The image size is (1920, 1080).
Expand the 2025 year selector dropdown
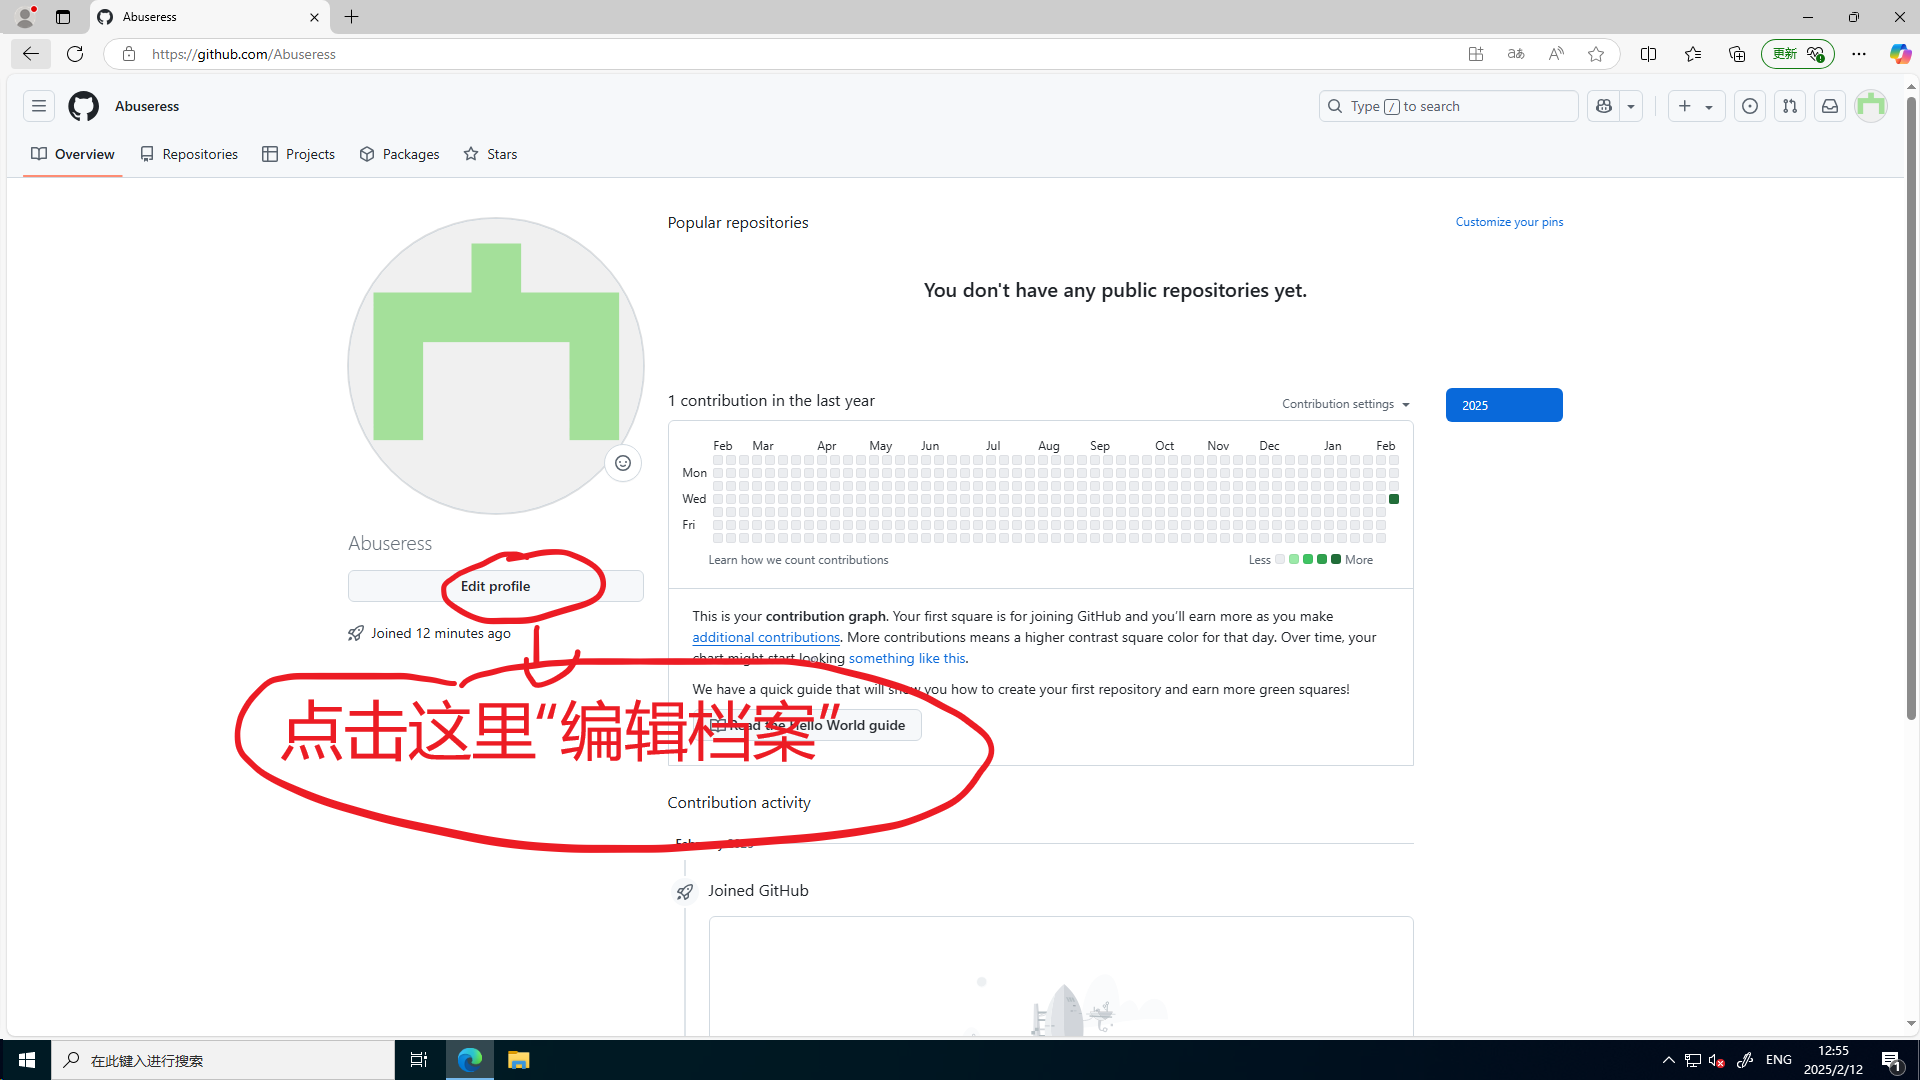tap(1503, 405)
